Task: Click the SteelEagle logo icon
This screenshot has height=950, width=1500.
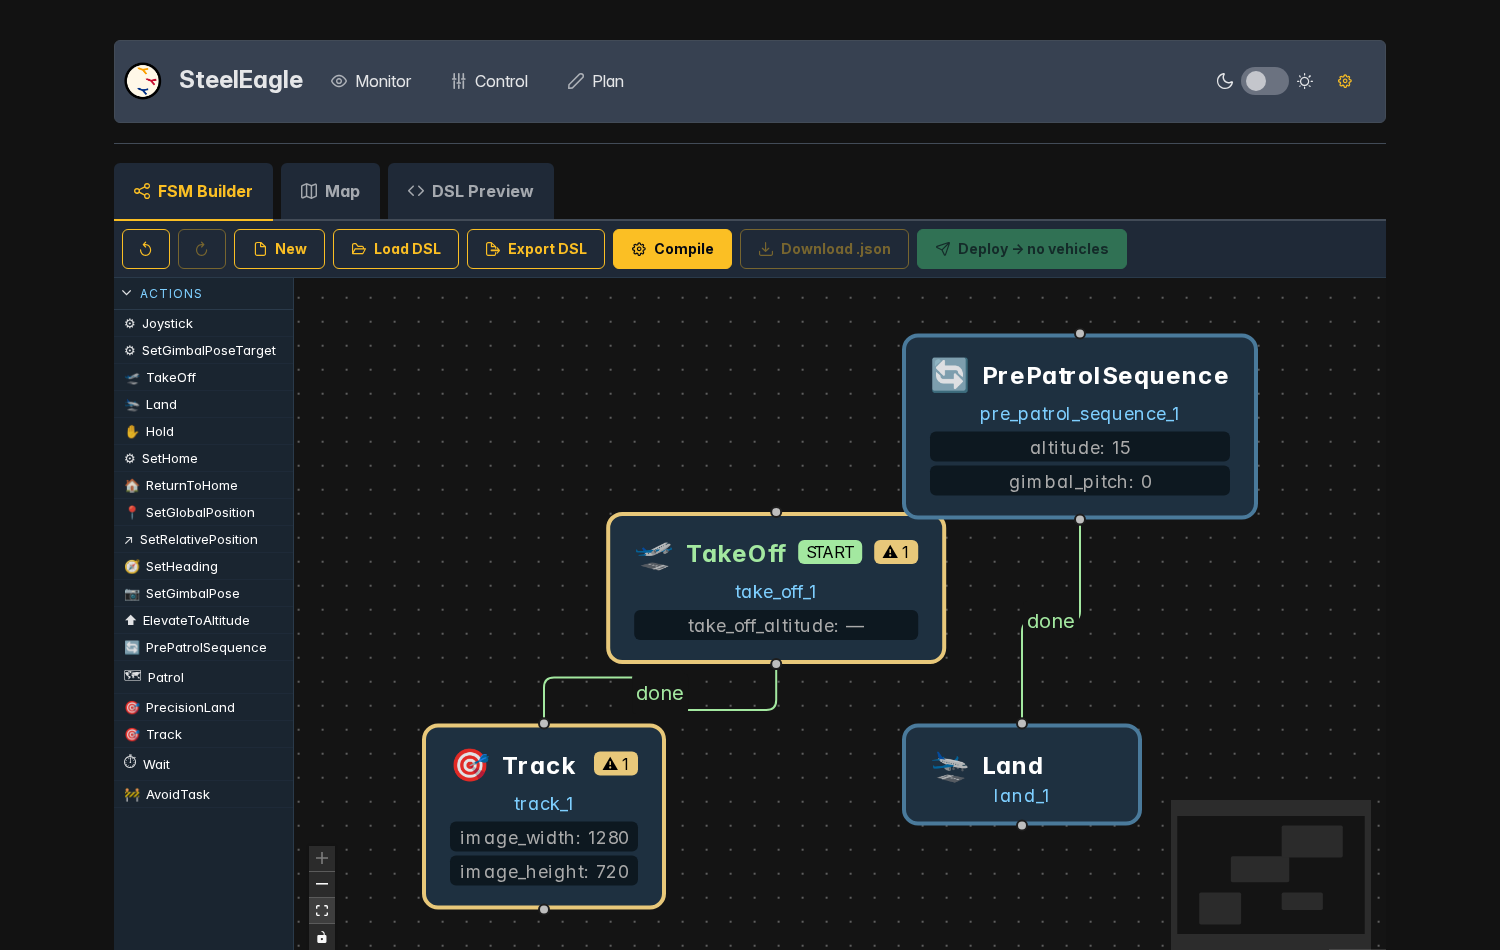Action: point(143,81)
